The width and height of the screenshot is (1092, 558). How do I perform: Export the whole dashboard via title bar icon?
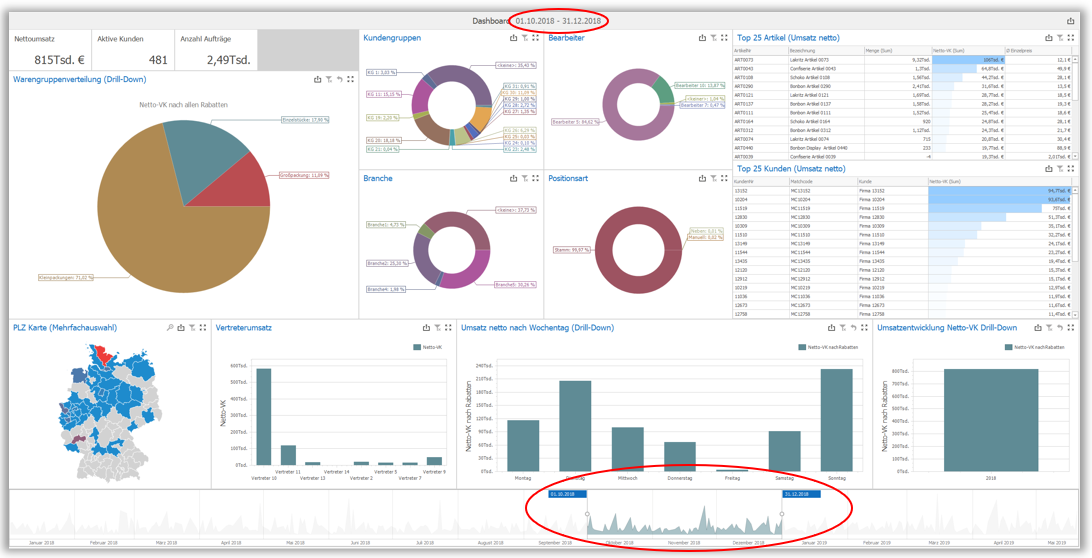(1070, 22)
